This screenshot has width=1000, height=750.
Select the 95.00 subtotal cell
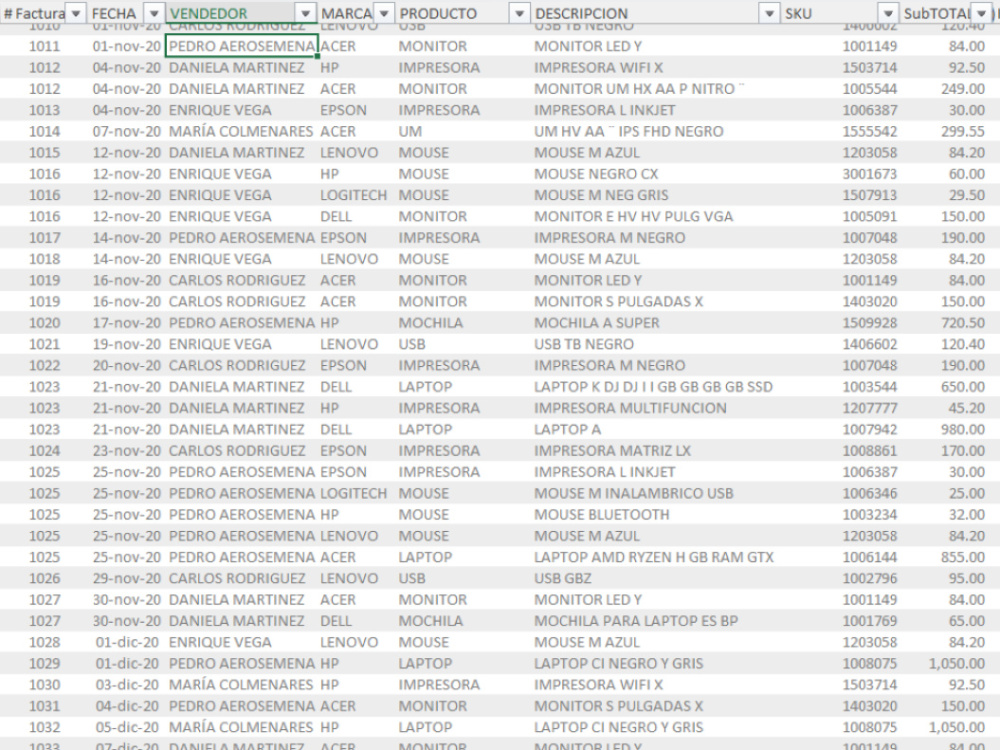(966, 578)
